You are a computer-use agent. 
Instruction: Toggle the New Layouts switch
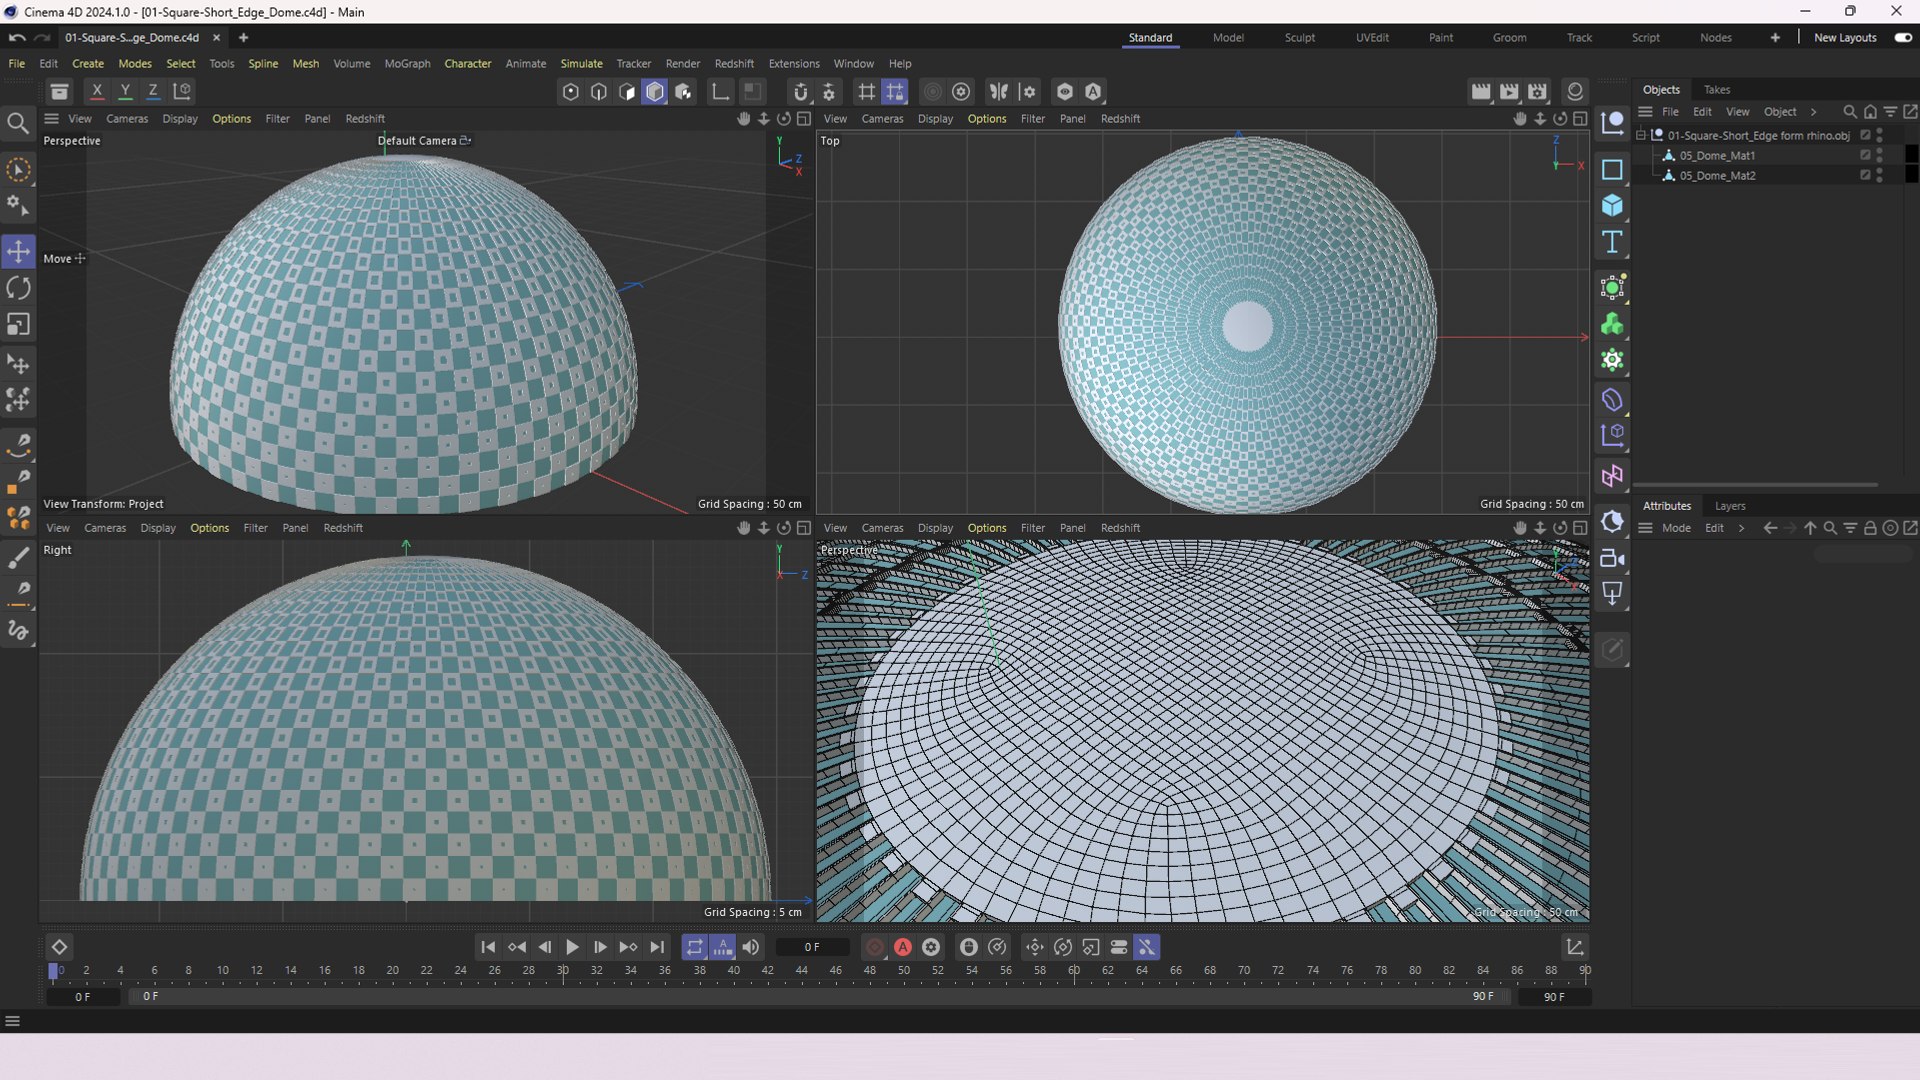pos(1903,38)
